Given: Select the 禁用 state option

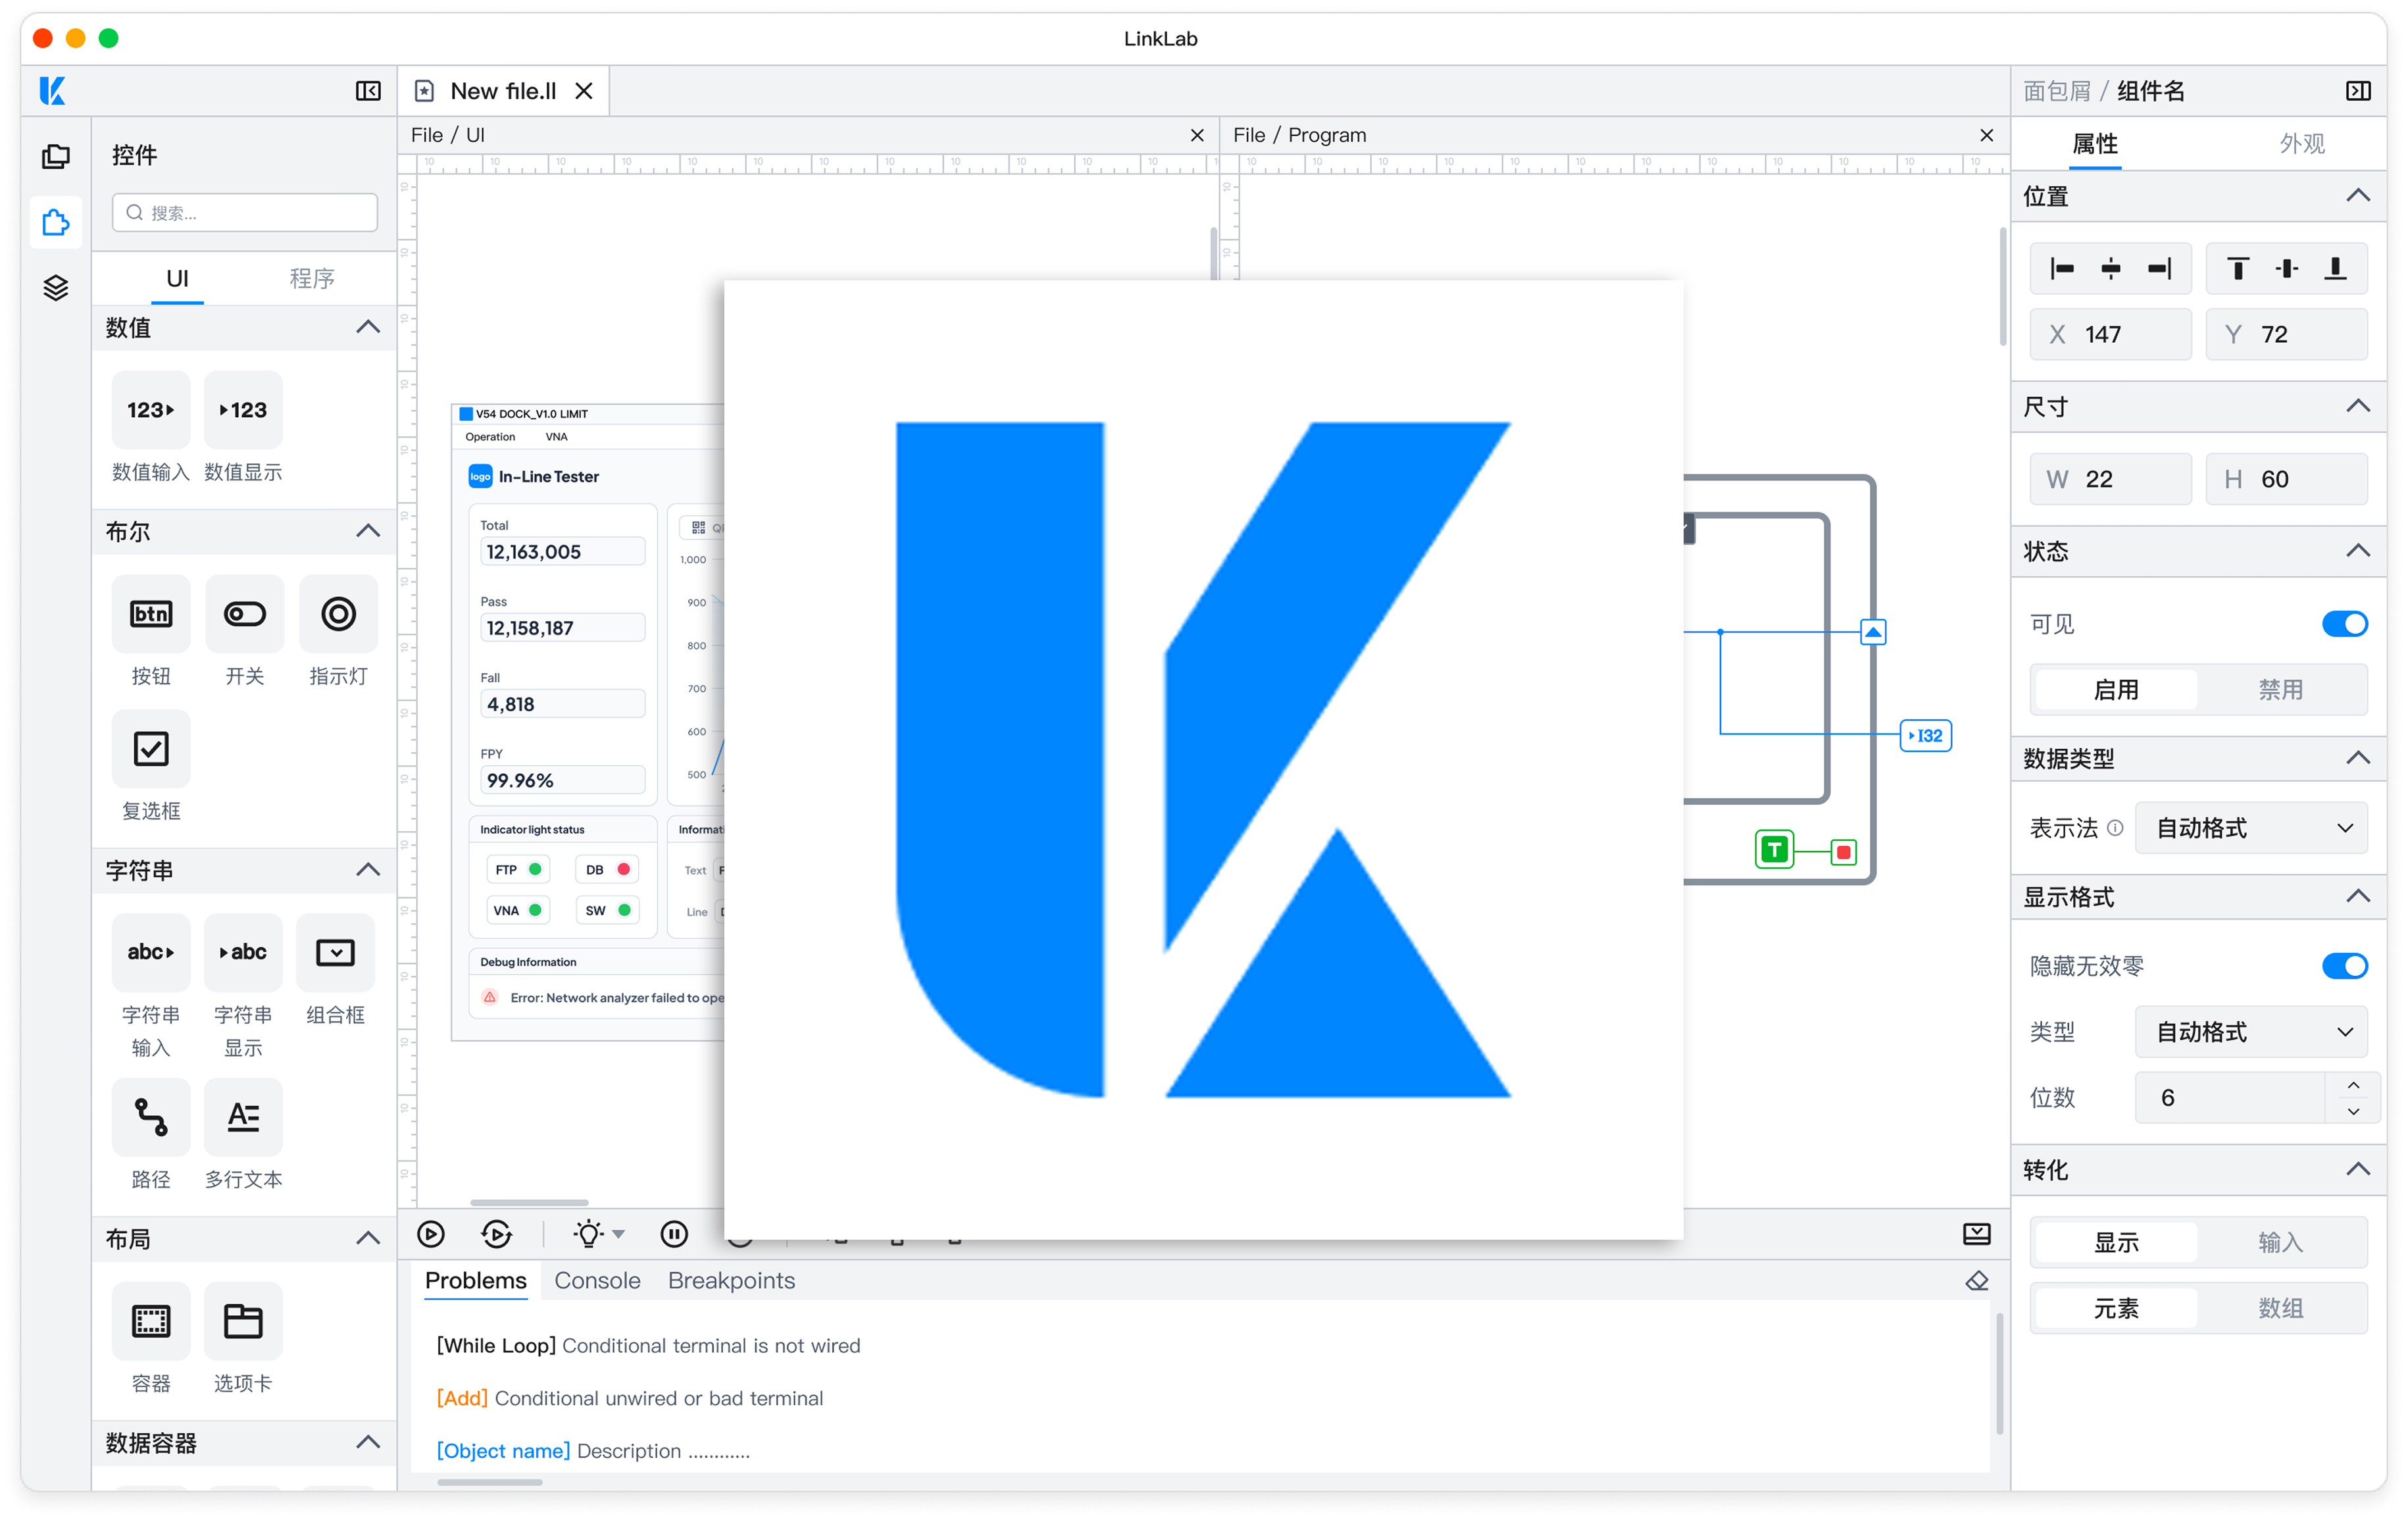Looking at the screenshot, I should 2280,690.
